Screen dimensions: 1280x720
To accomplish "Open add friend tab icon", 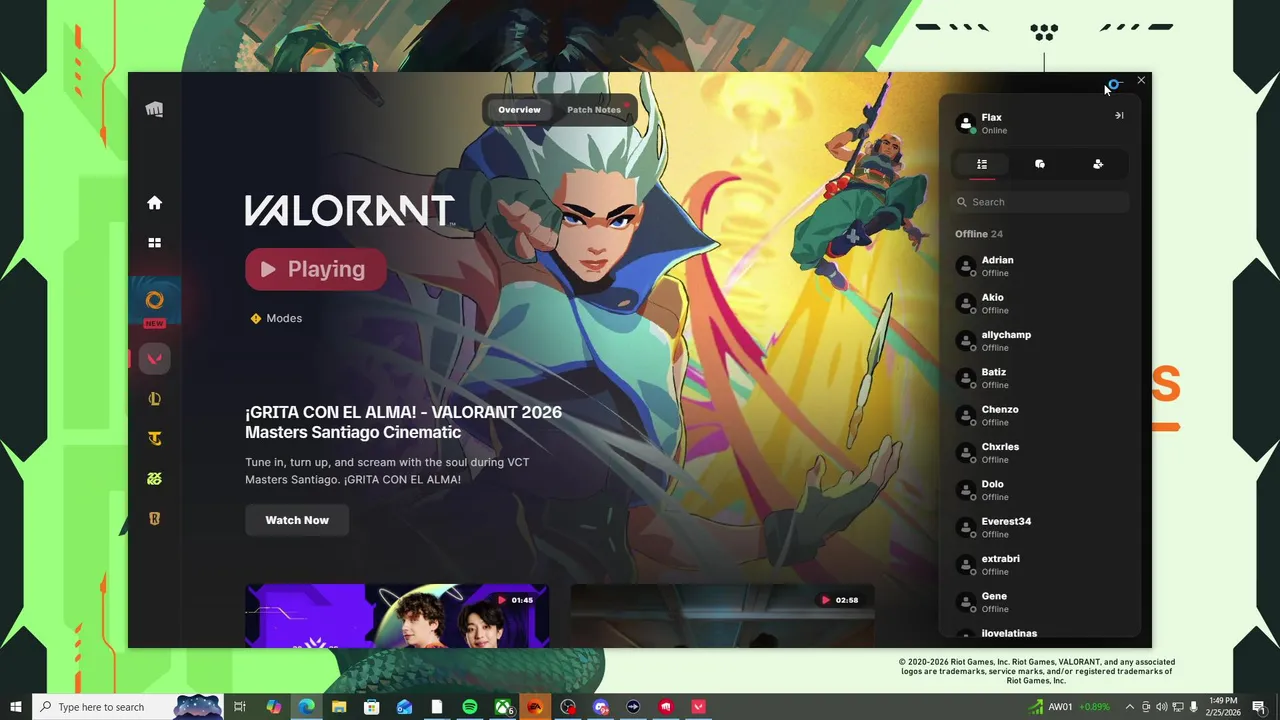I will [x=1098, y=164].
